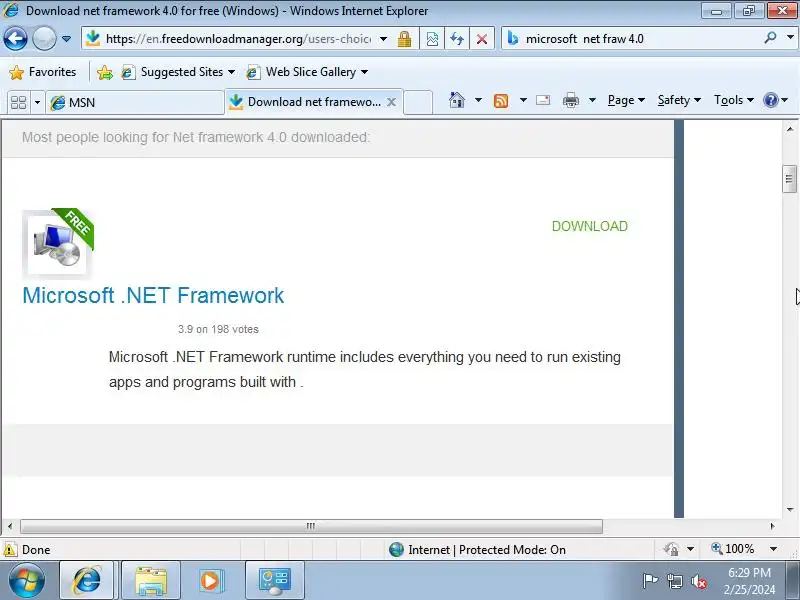Screen dimensions: 800x600
Task: Click the Internet Protected Mode zone indicator
Action: coord(477,549)
